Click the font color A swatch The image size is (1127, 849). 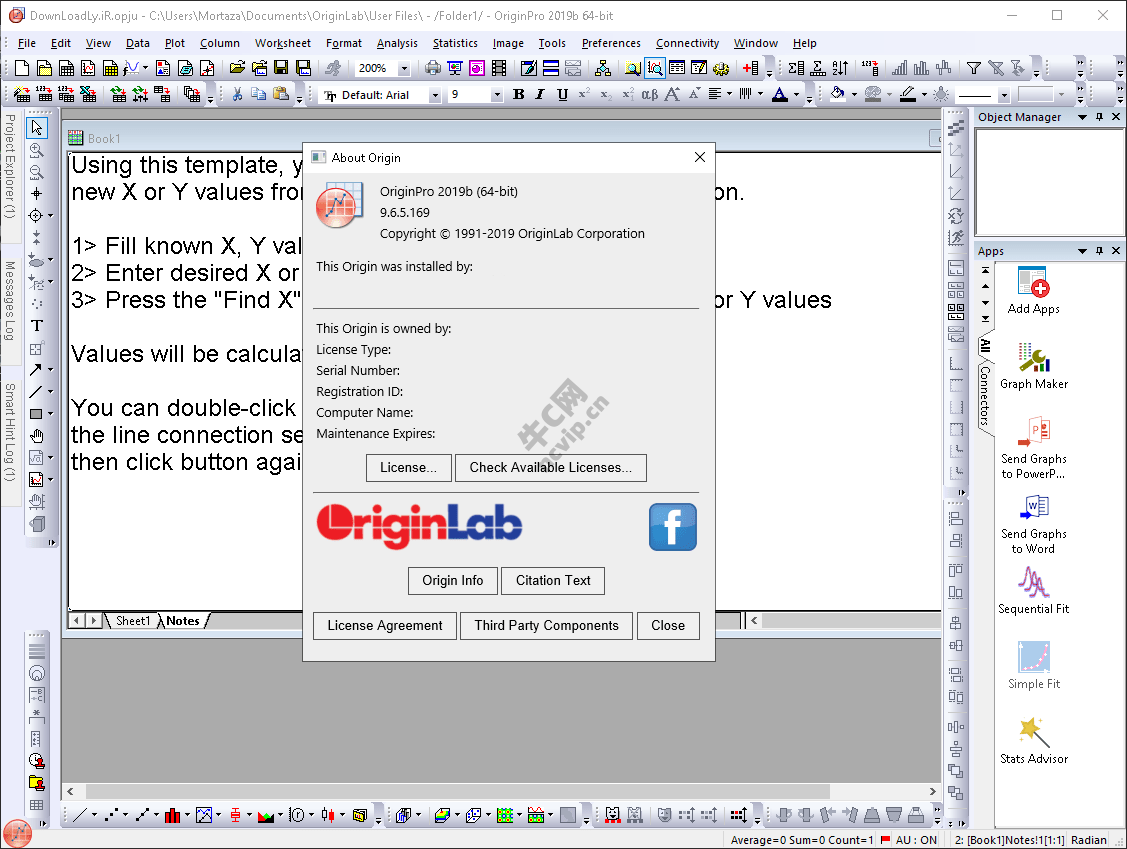pos(780,94)
